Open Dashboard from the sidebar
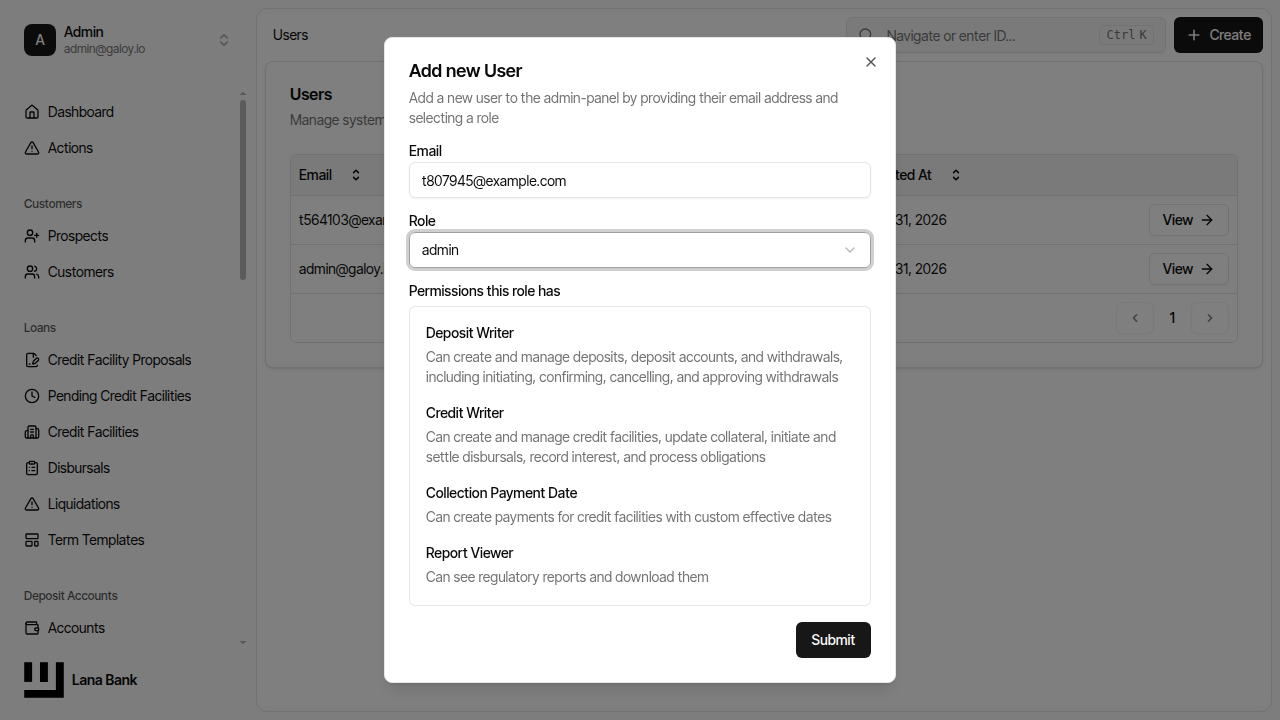The width and height of the screenshot is (1280, 720). 80,112
